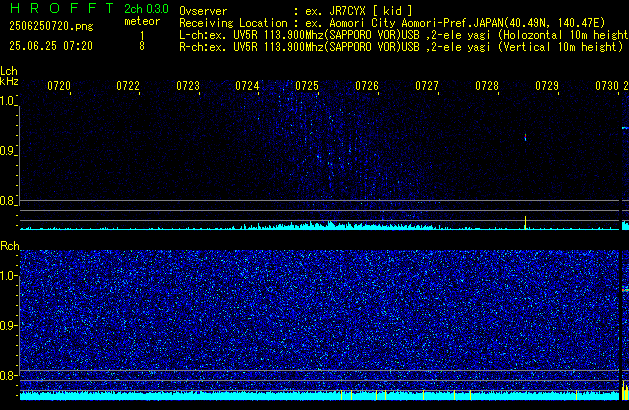
Task: Click the 0724 time marker
Action: 247,86
